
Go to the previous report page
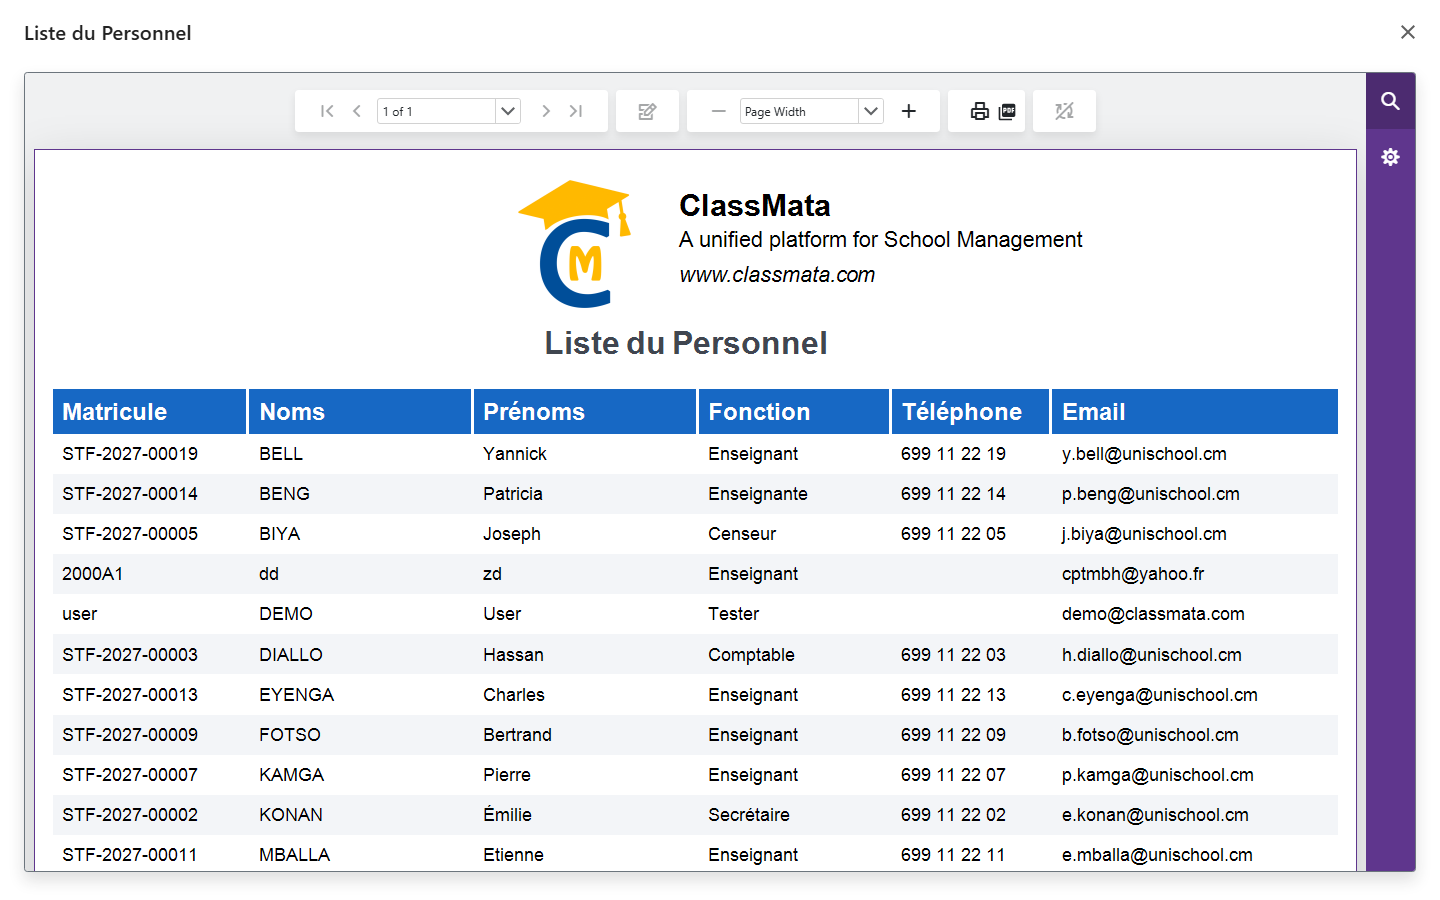coord(357,111)
